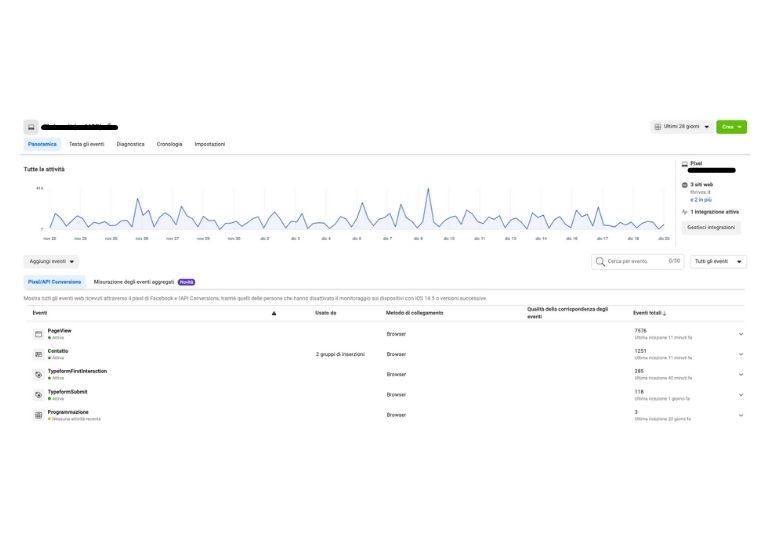Viewport: 770px width, 550px height.
Task: Click the 1251 total events value
Action: pyautogui.click(x=640, y=351)
